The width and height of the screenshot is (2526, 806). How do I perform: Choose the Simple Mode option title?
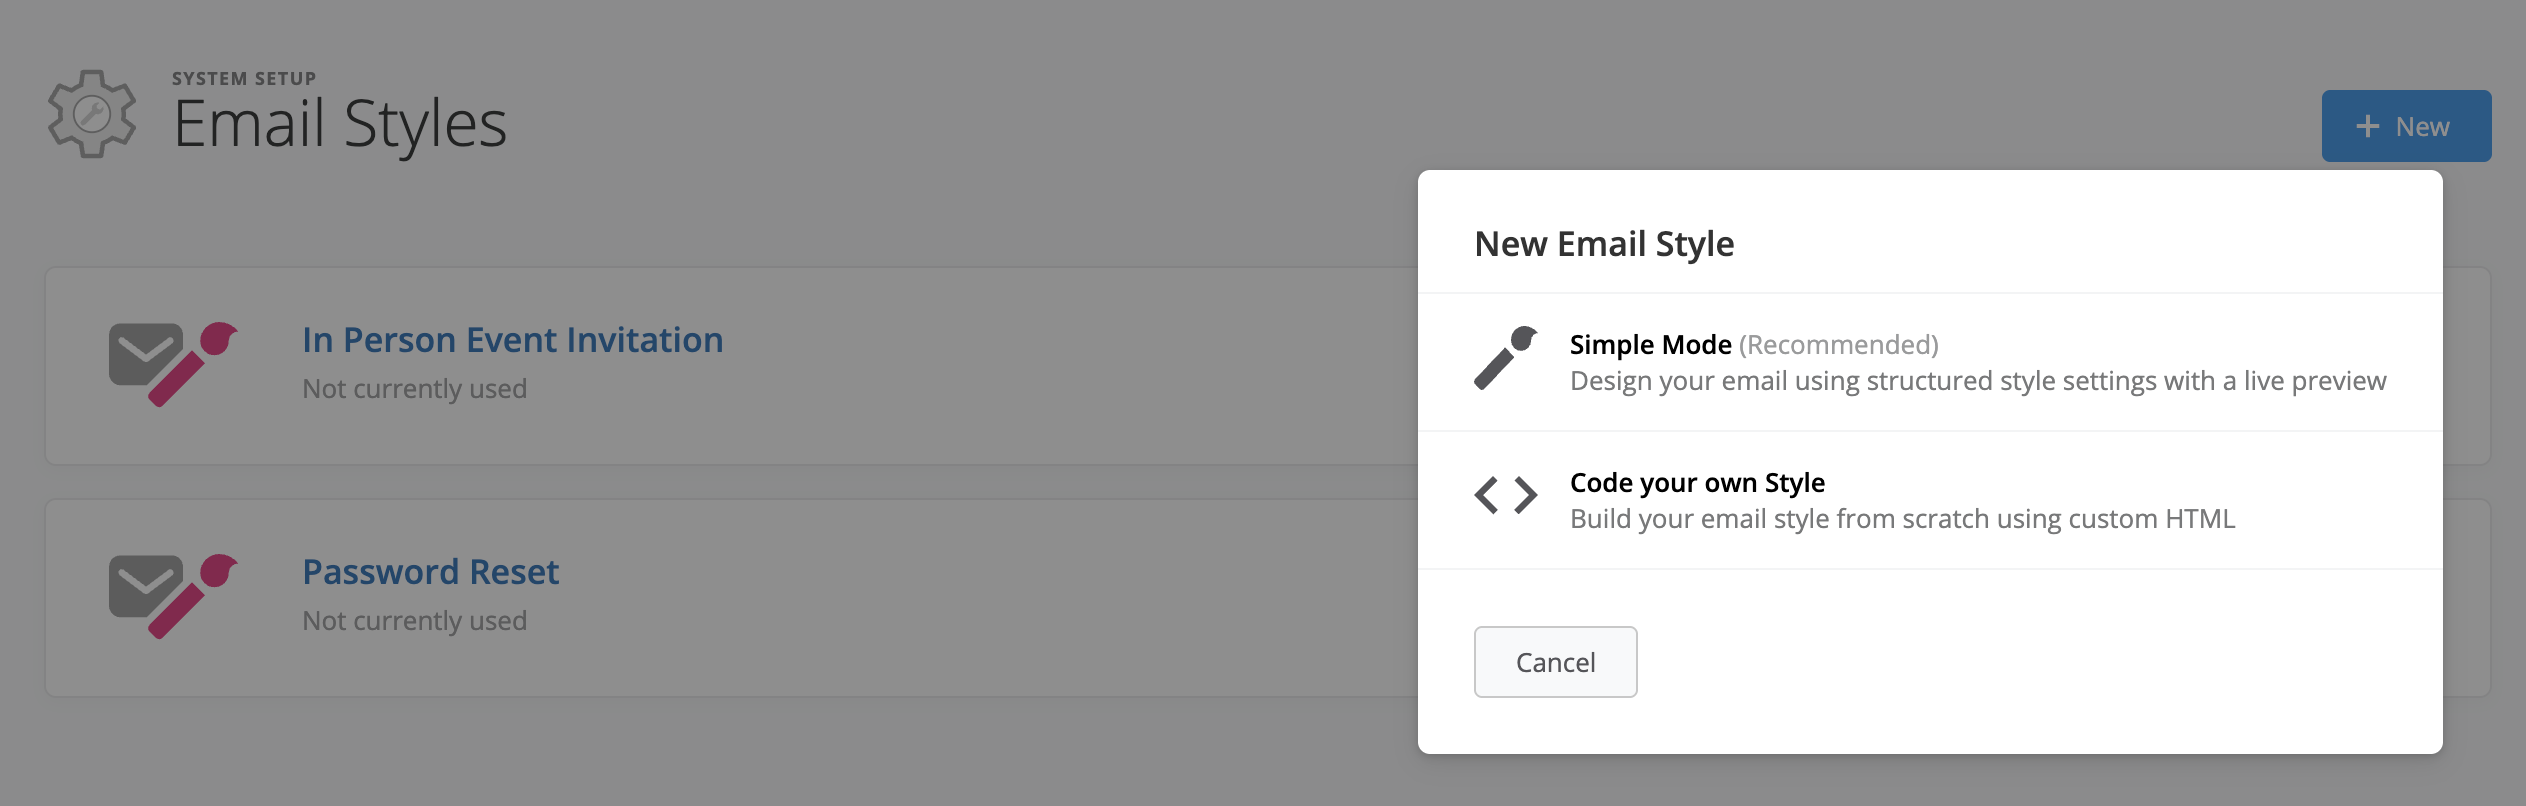(1650, 345)
